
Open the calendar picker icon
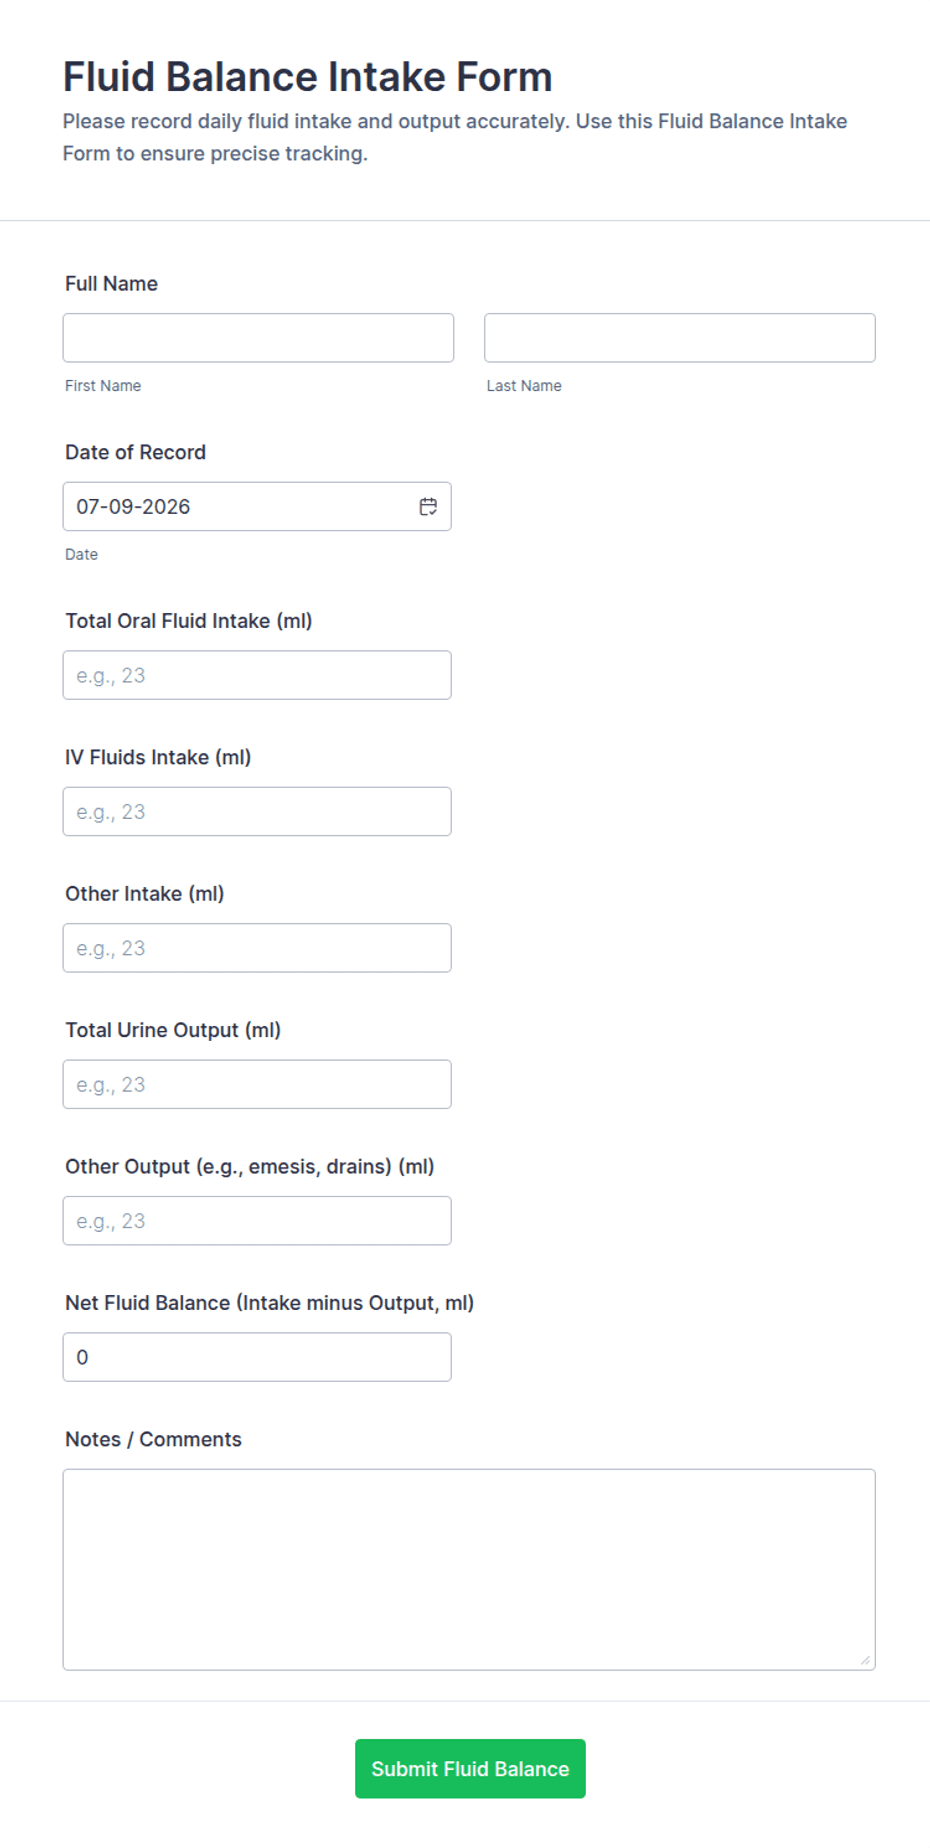(x=428, y=507)
